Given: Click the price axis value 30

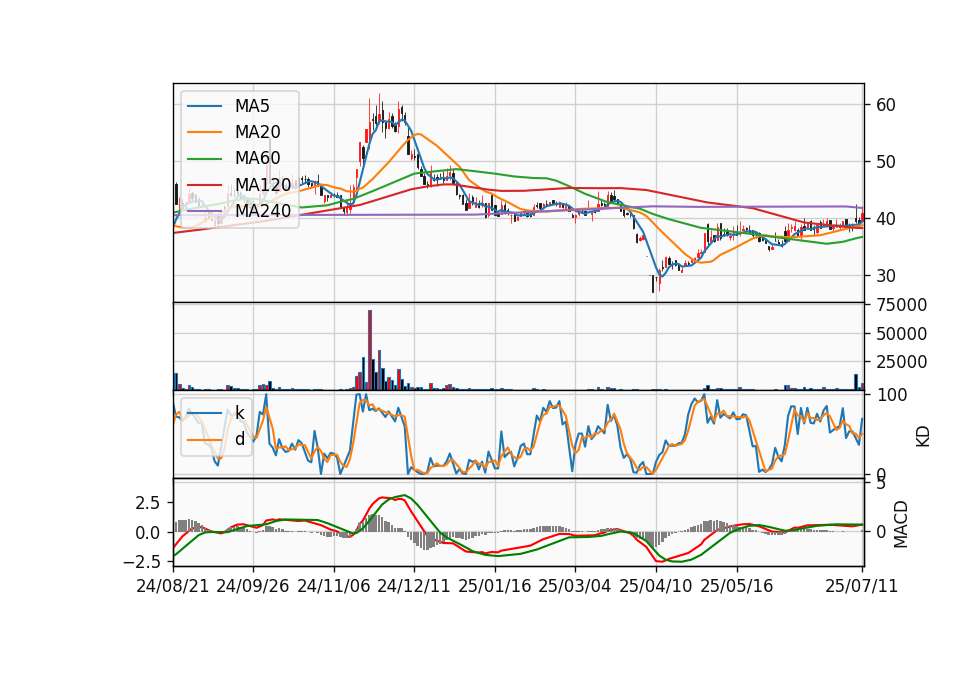Looking at the screenshot, I should [886, 276].
